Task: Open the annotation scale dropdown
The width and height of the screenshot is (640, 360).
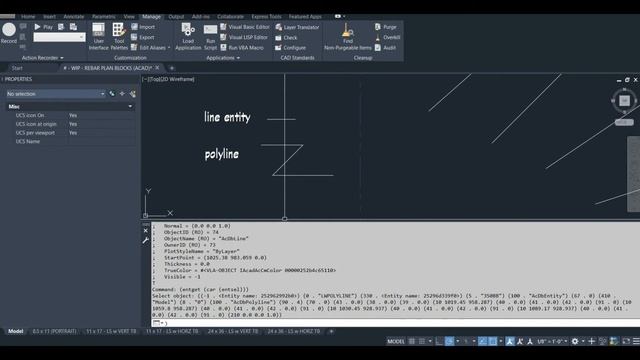Action: pos(552,341)
